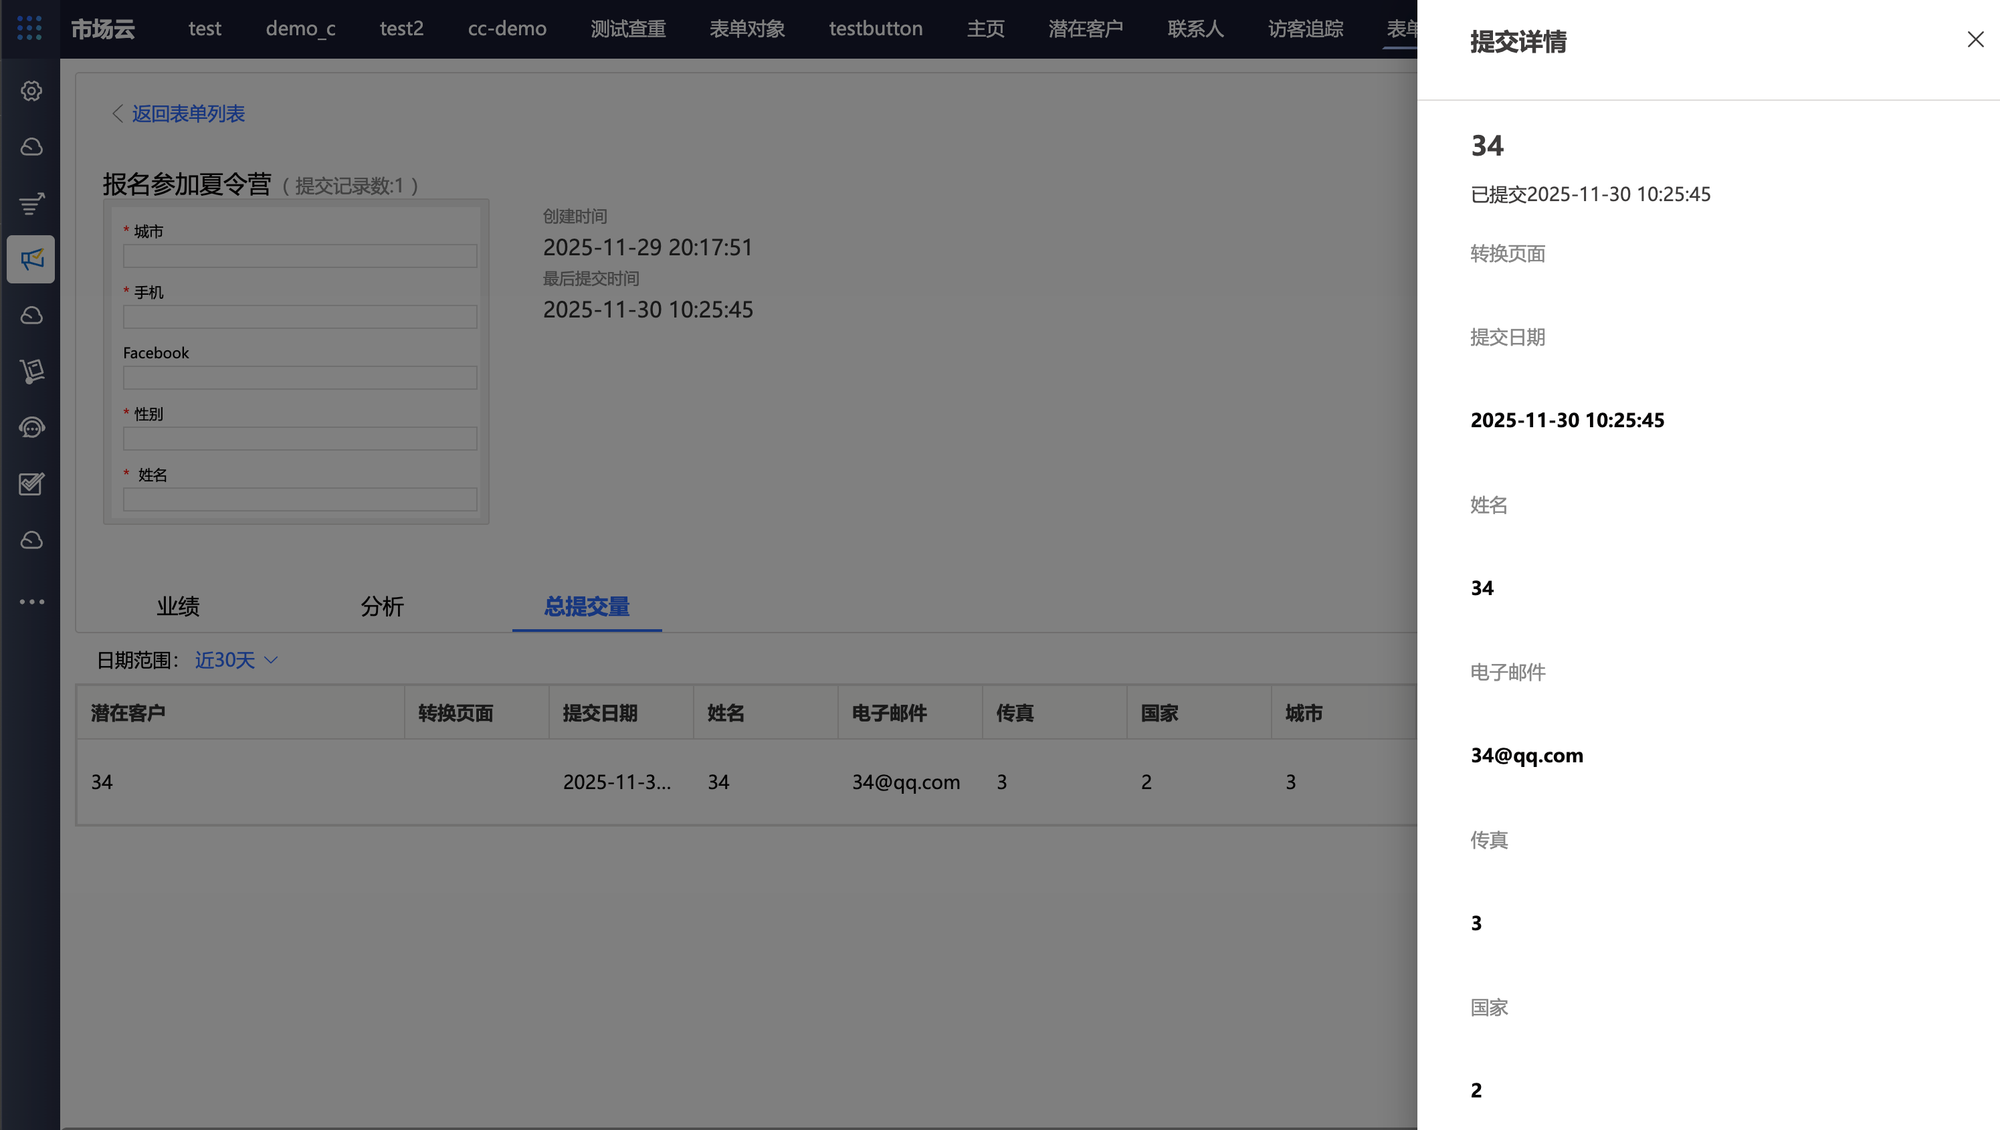Open the cart trolley sidebar icon
Screen dimensions: 2000x1130
click(x=31, y=372)
